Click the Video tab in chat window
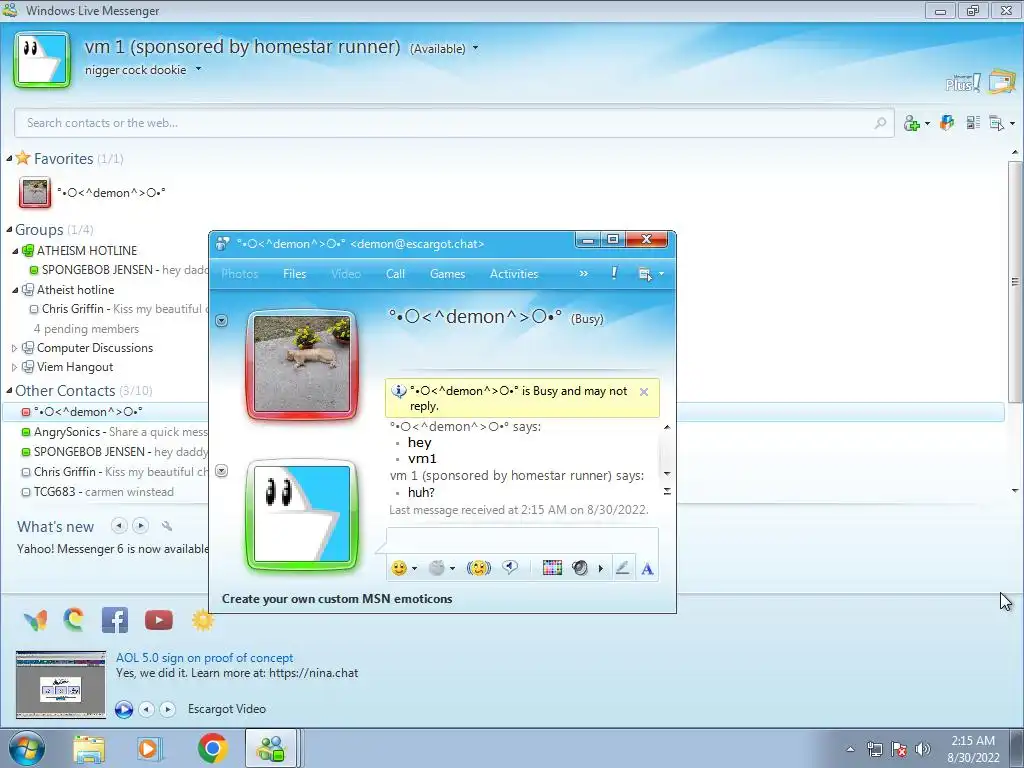The width and height of the screenshot is (1024, 768). tap(345, 274)
